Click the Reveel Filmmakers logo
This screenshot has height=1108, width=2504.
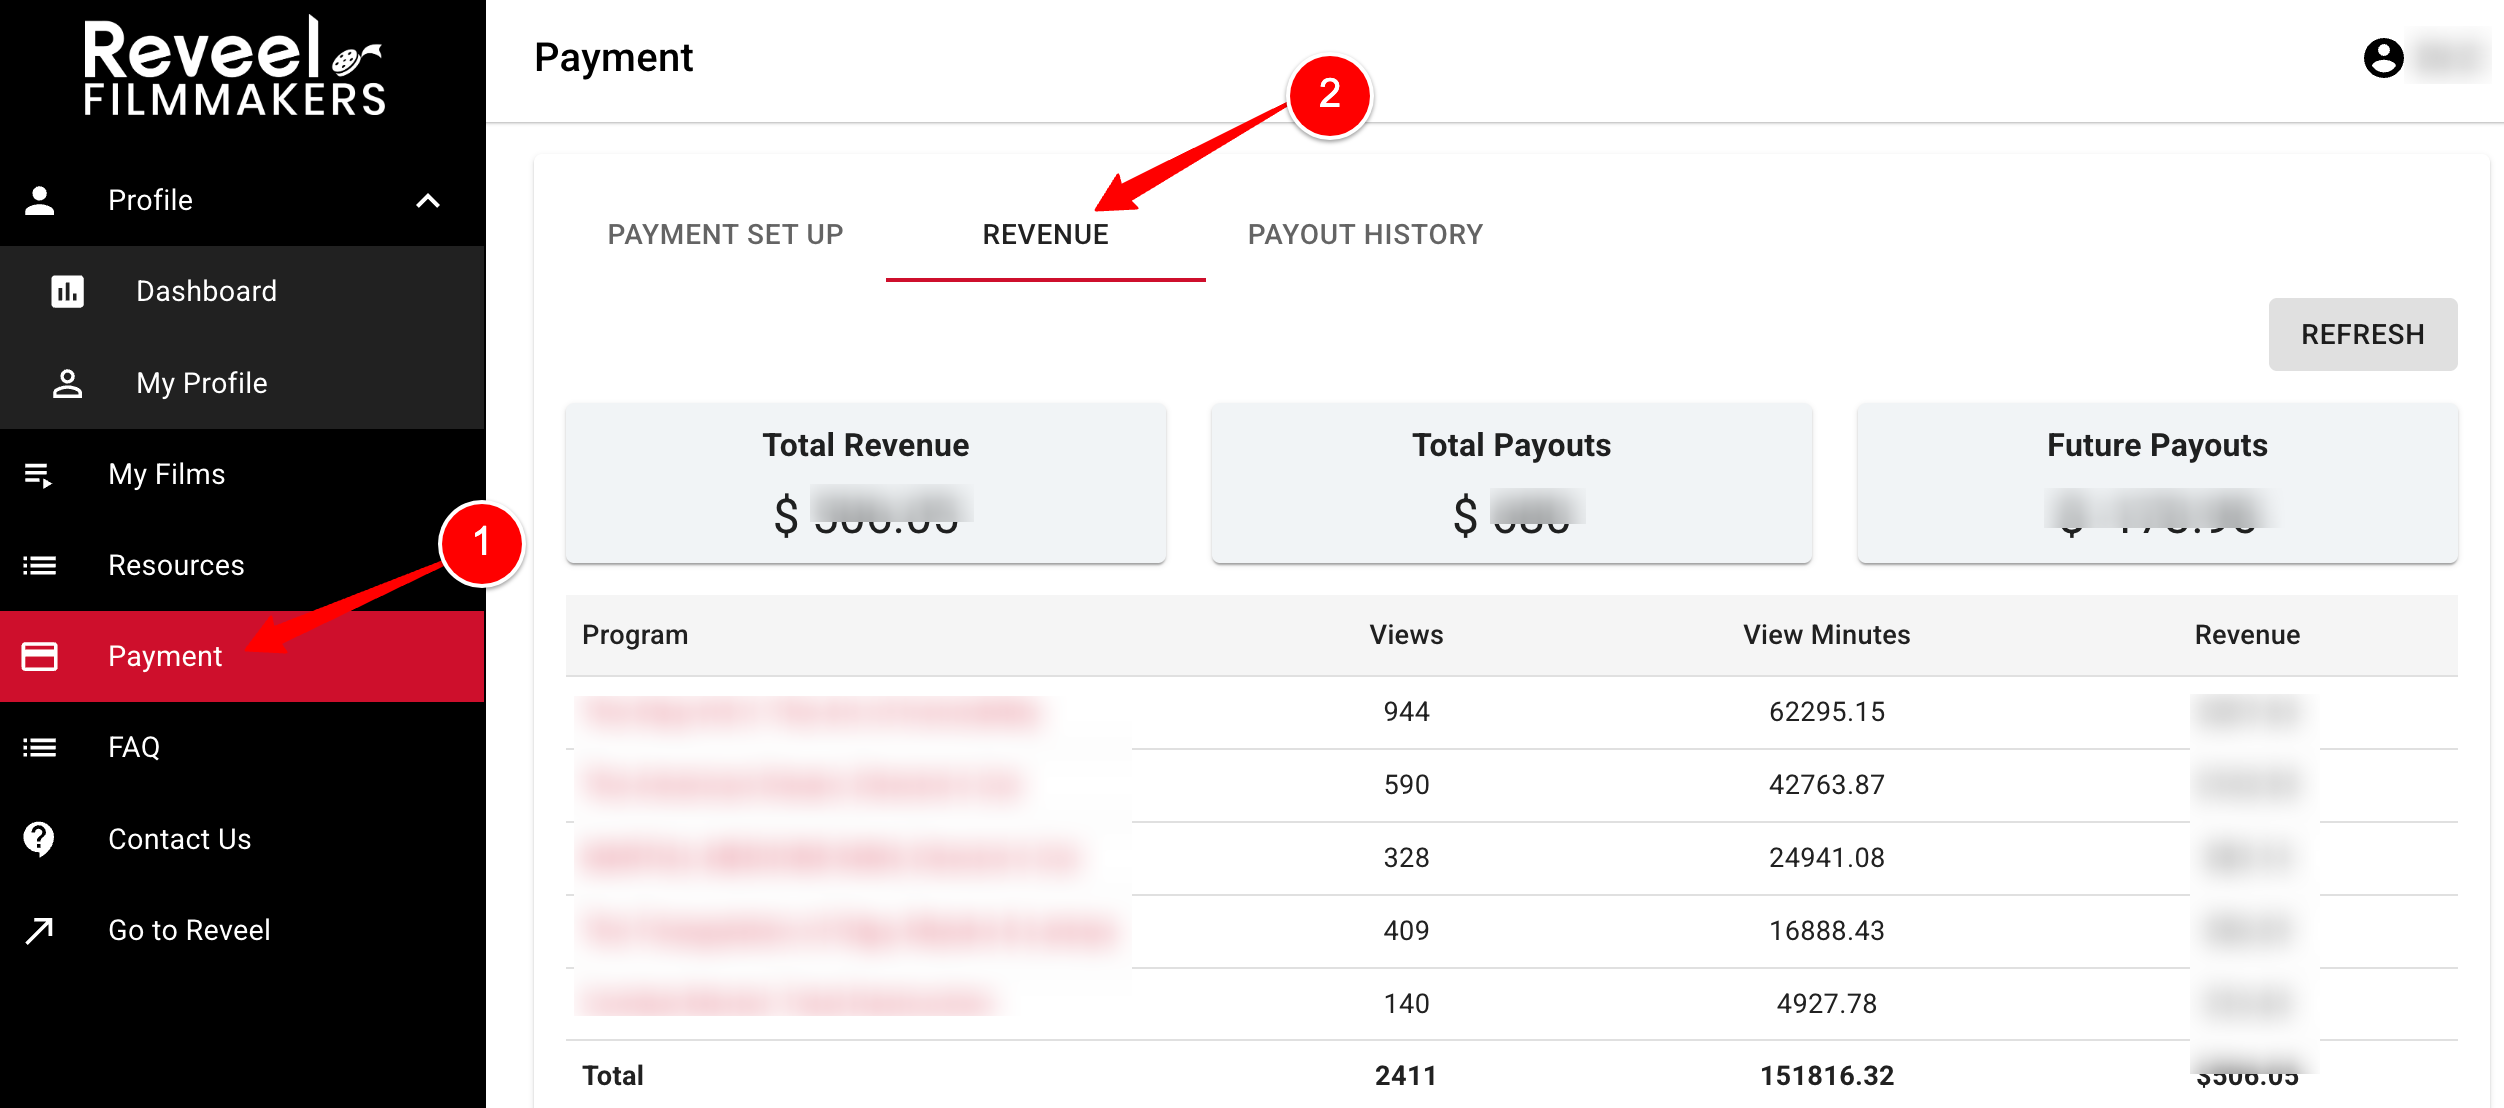(234, 68)
